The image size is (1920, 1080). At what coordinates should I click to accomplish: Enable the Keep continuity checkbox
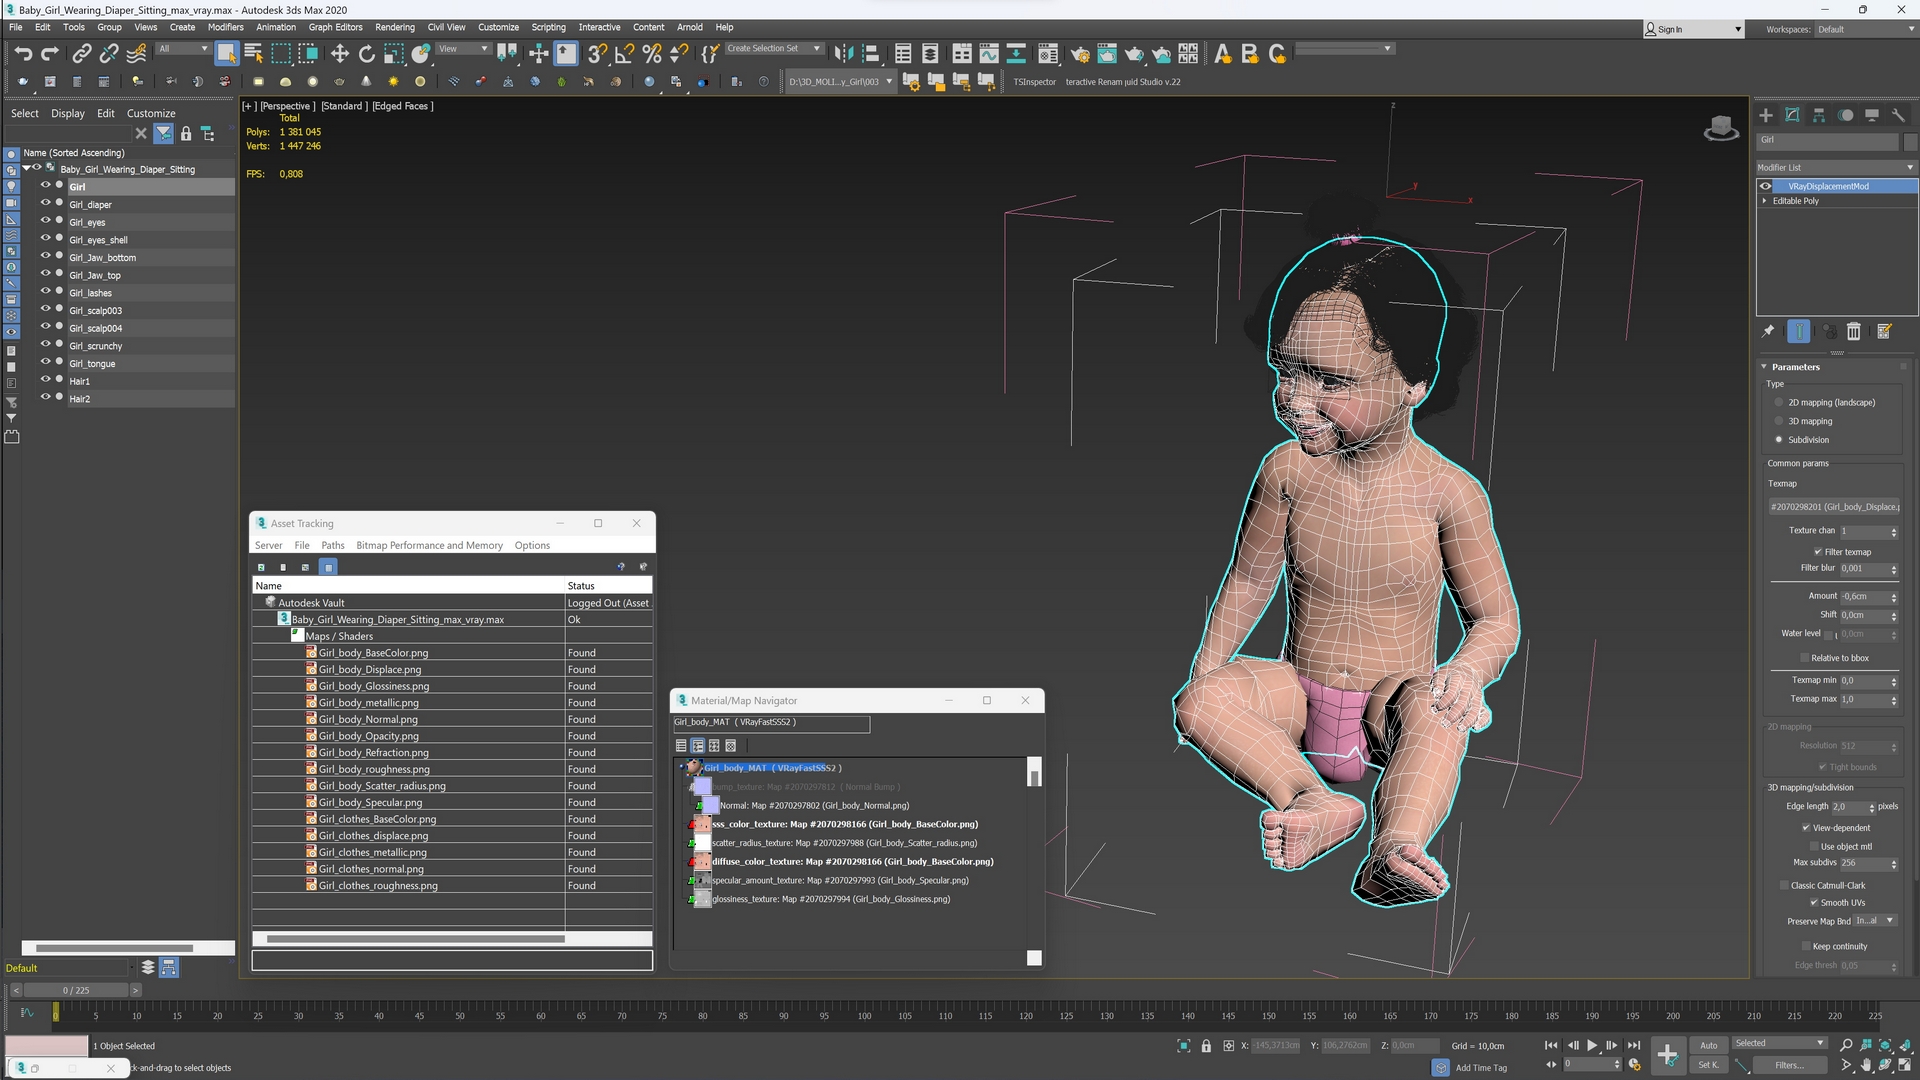(1806, 946)
